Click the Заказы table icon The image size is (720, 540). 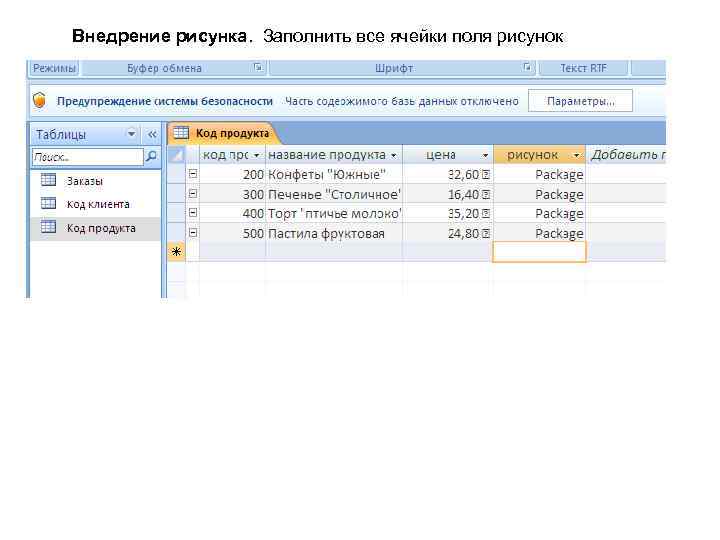(48, 180)
